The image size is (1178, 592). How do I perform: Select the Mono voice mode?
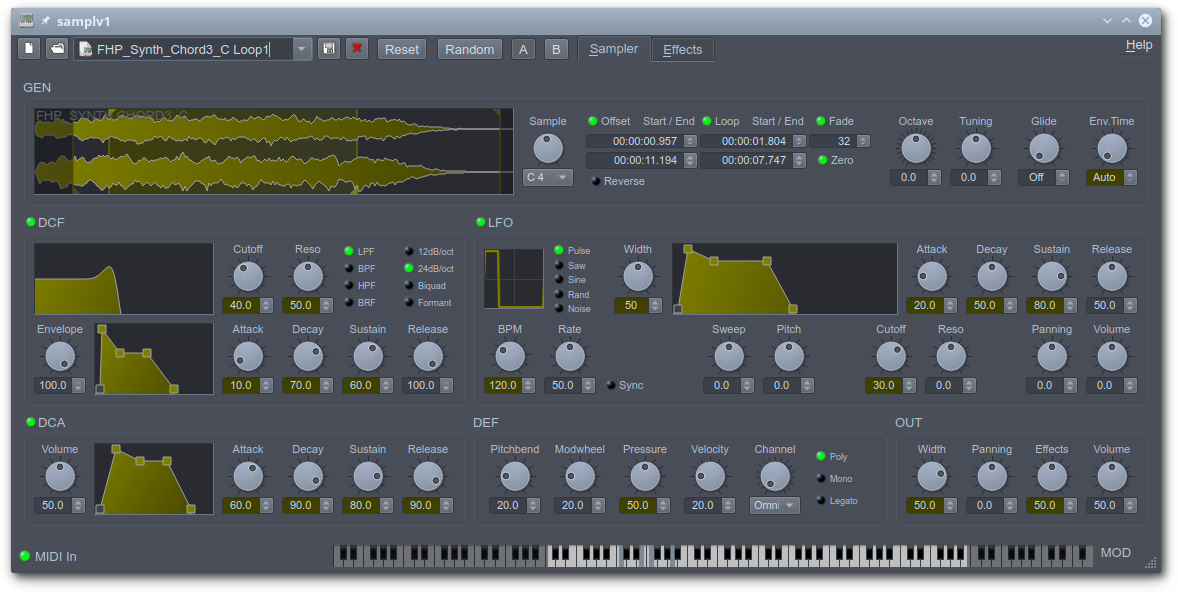pos(822,479)
